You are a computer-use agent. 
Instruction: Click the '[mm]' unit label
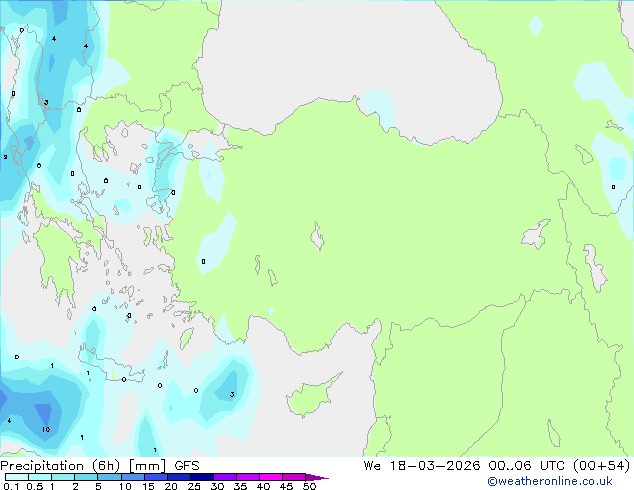[x=147, y=466]
